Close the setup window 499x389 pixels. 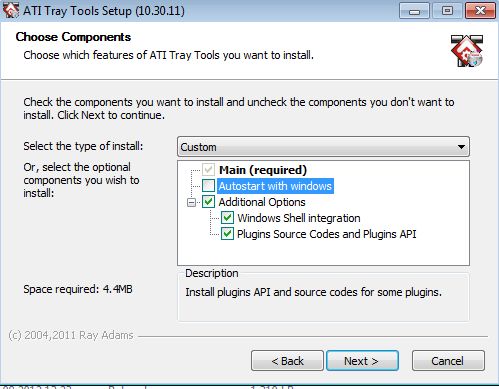click(480, 11)
